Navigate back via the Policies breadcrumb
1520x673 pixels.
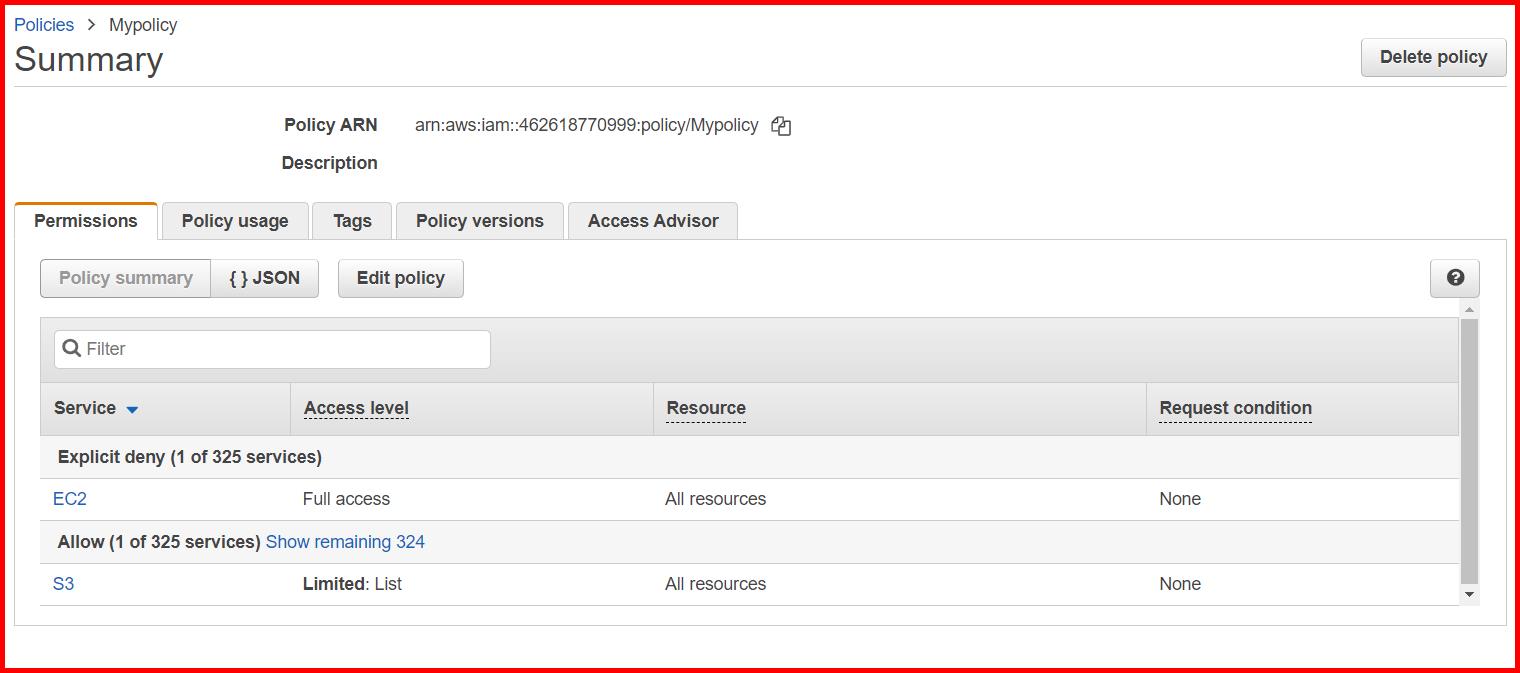[x=44, y=24]
